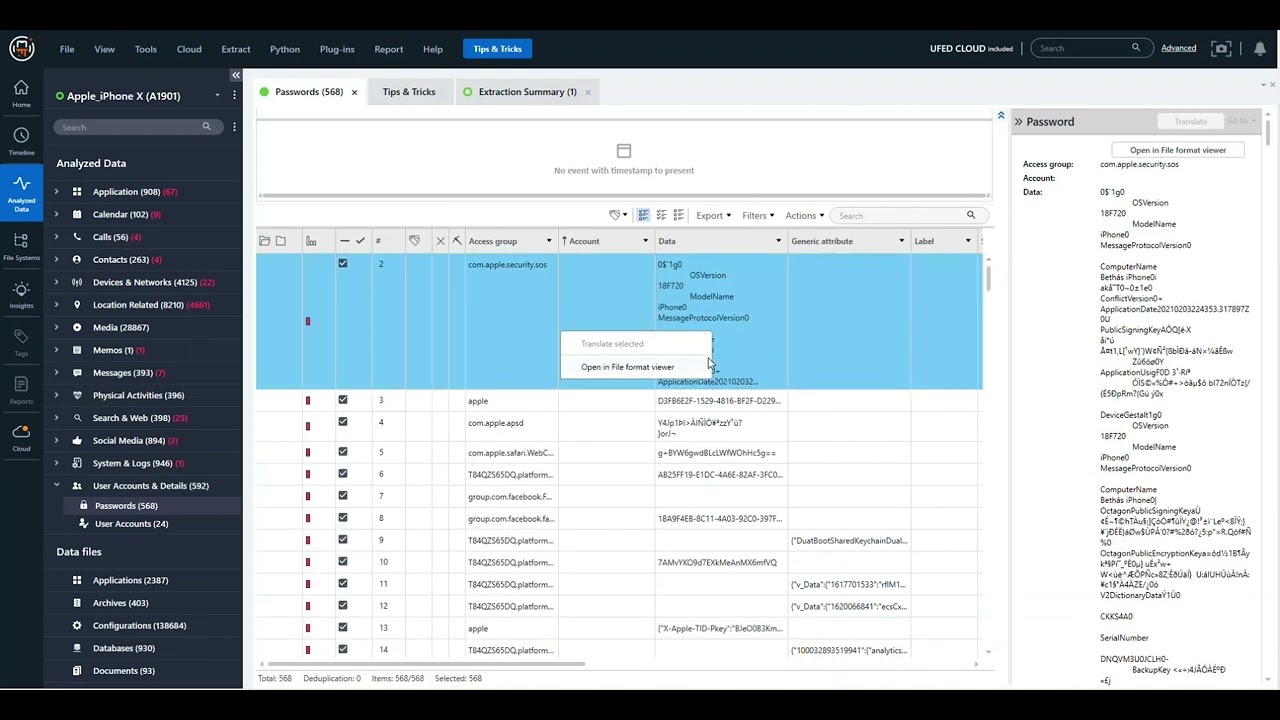This screenshot has height=720, width=1280.
Task: Uncheck the checkbox for row 2
Action: [x=343, y=263]
